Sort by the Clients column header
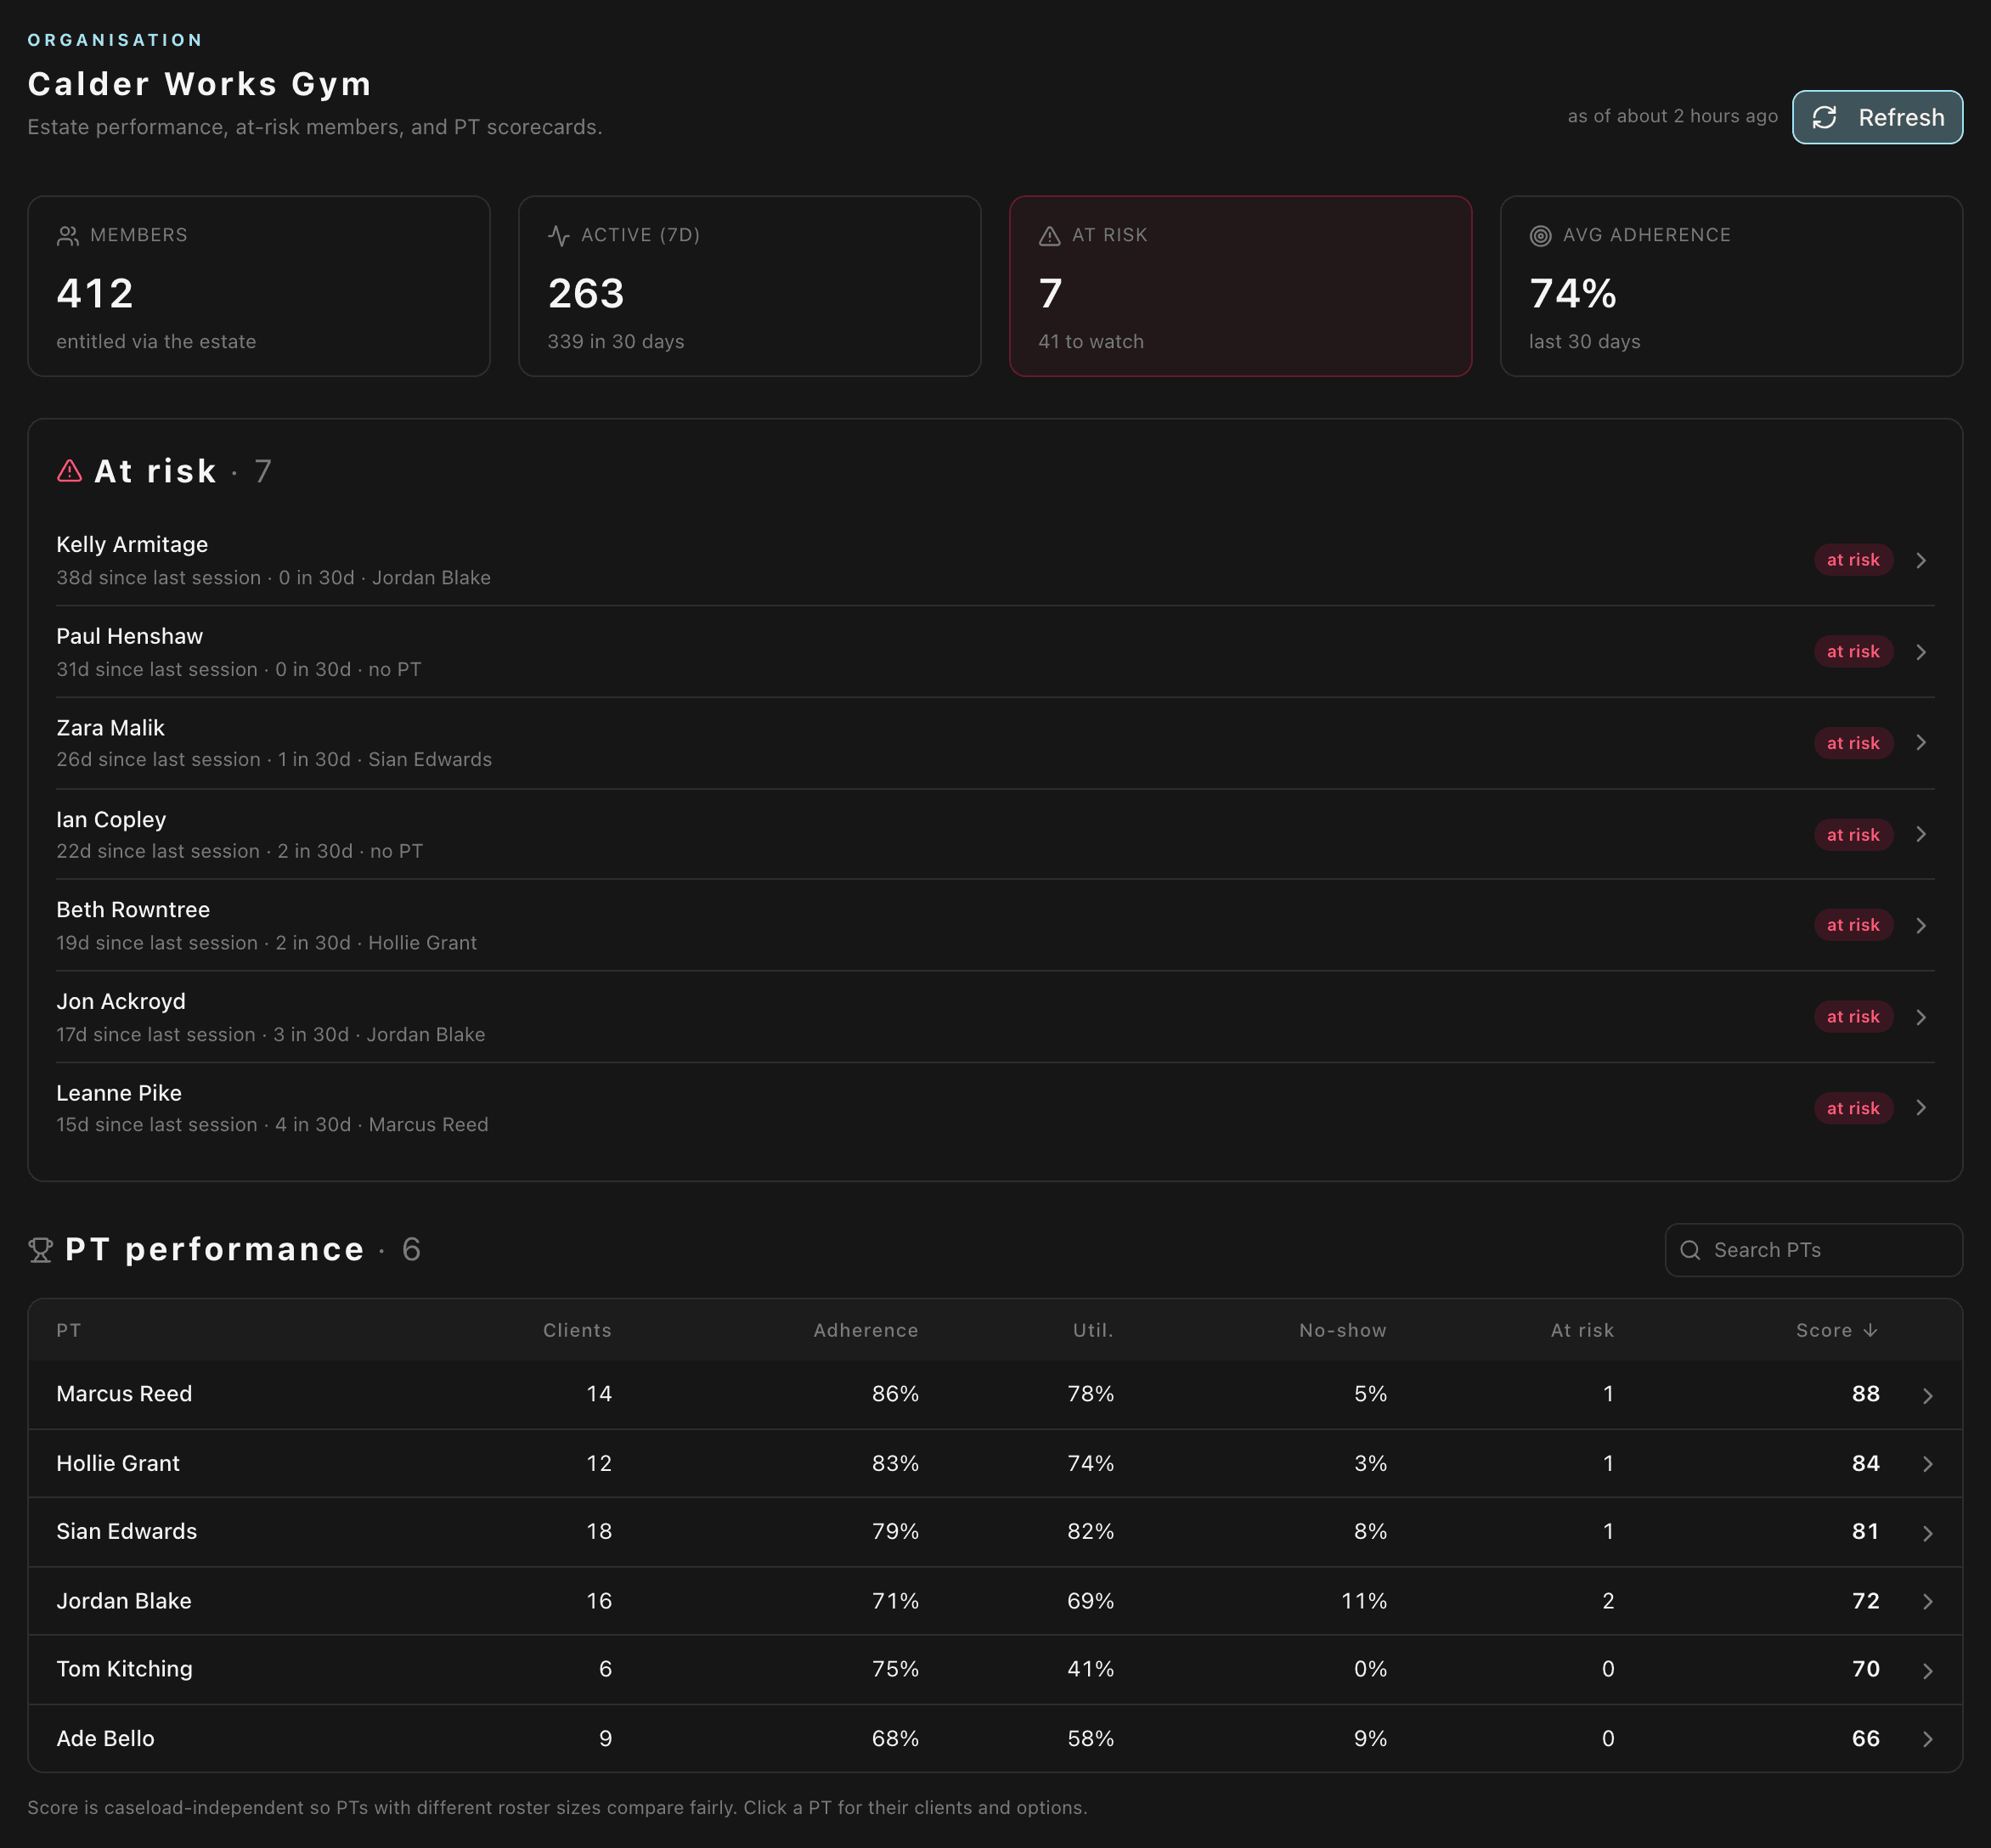This screenshot has height=1848, width=1991. click(x=577, y=1330)
